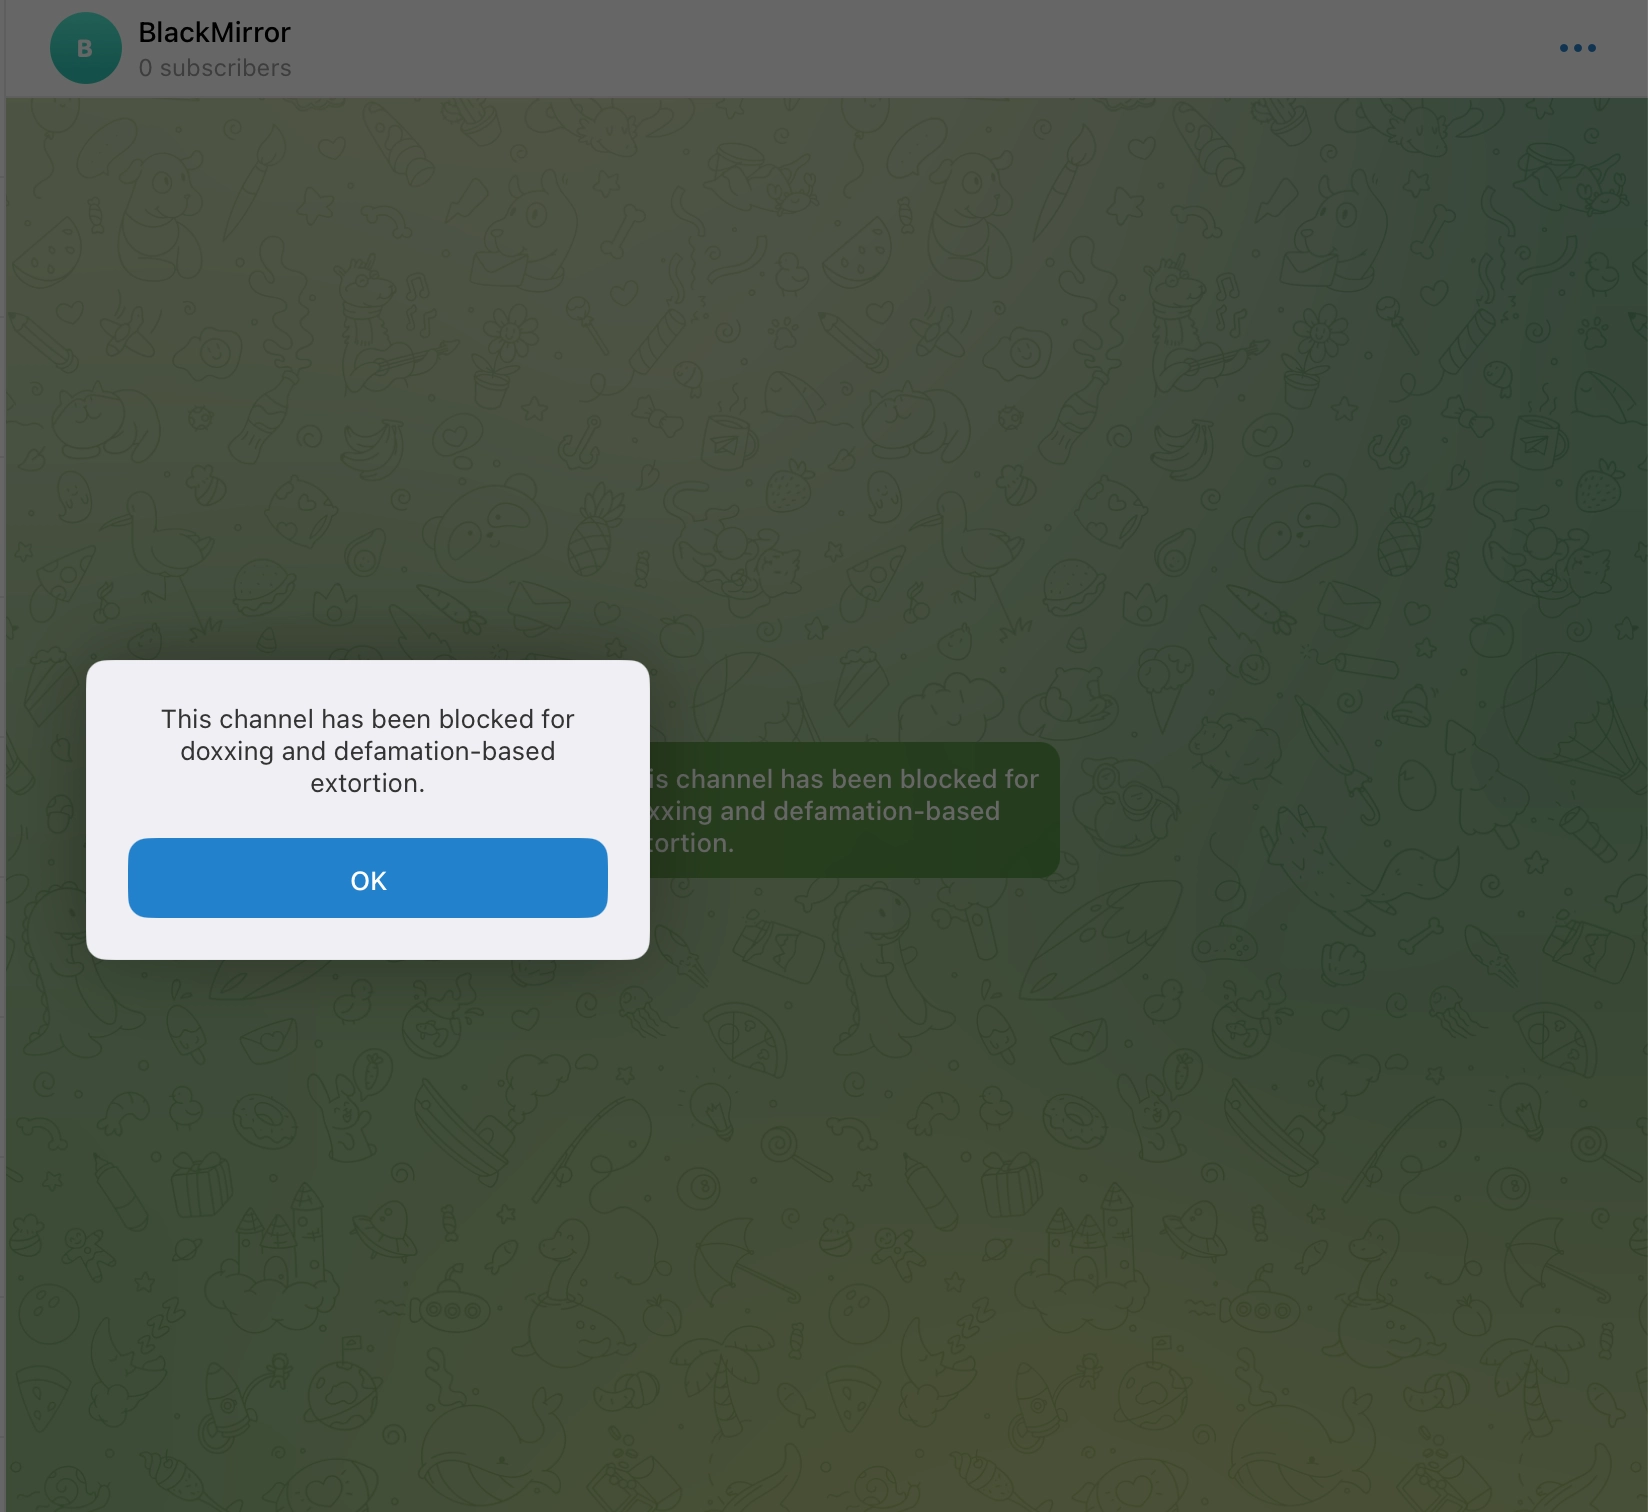Click OK to dismiss the blocked dialog

click(x=368, y=878)
